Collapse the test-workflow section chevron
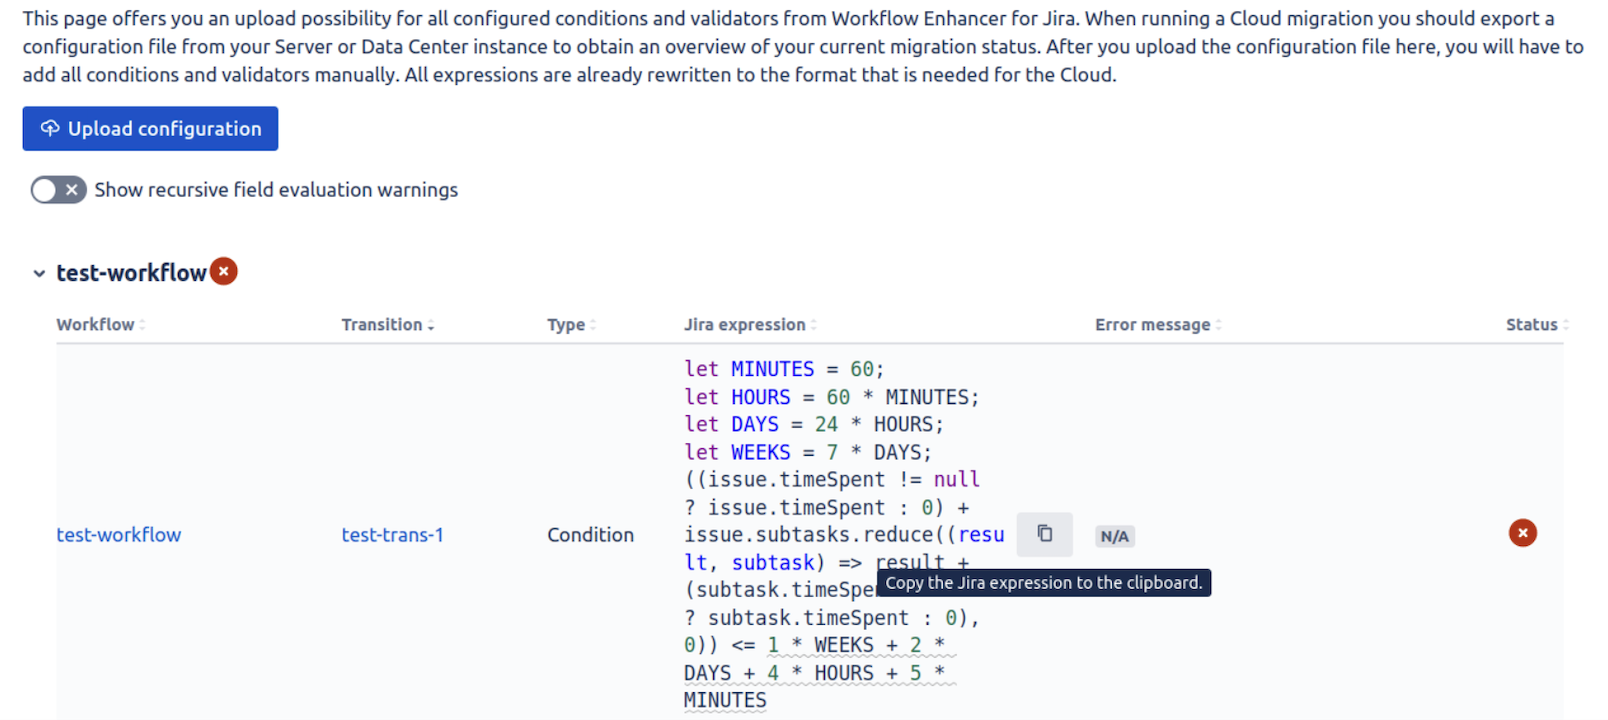Viewport: 1608px width, 720px height. point(39,273)
